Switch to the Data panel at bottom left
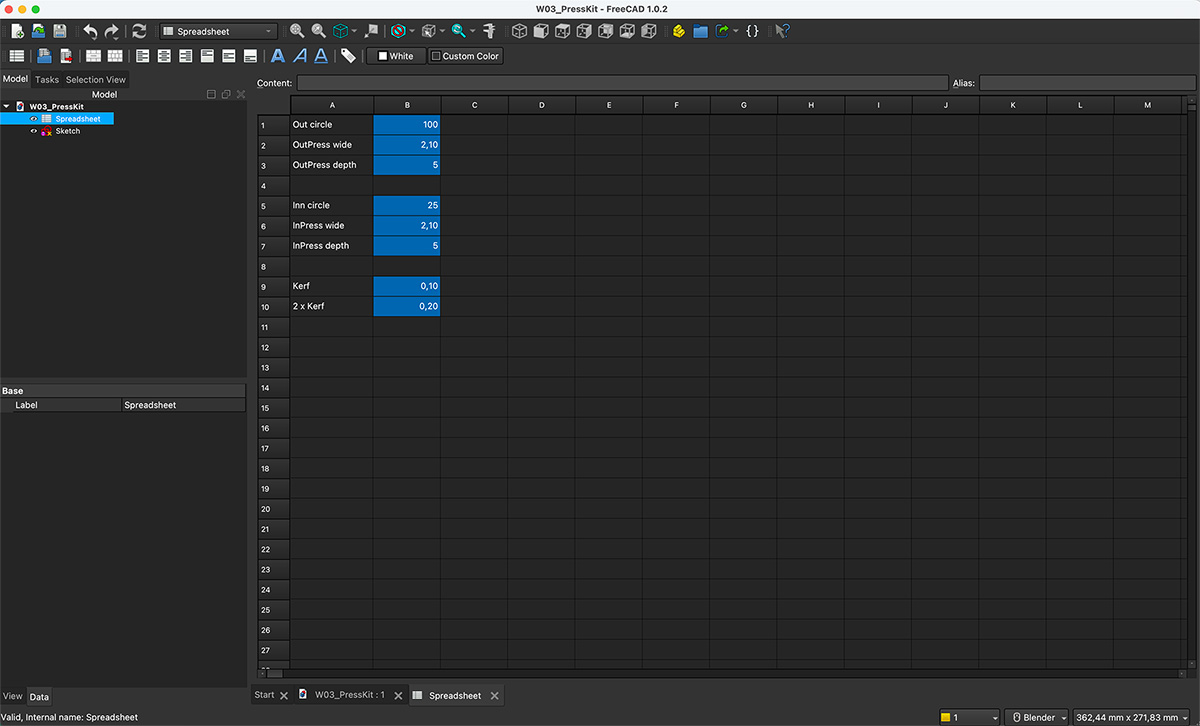This screenshot has width=1200, height=726. point(39,697)
